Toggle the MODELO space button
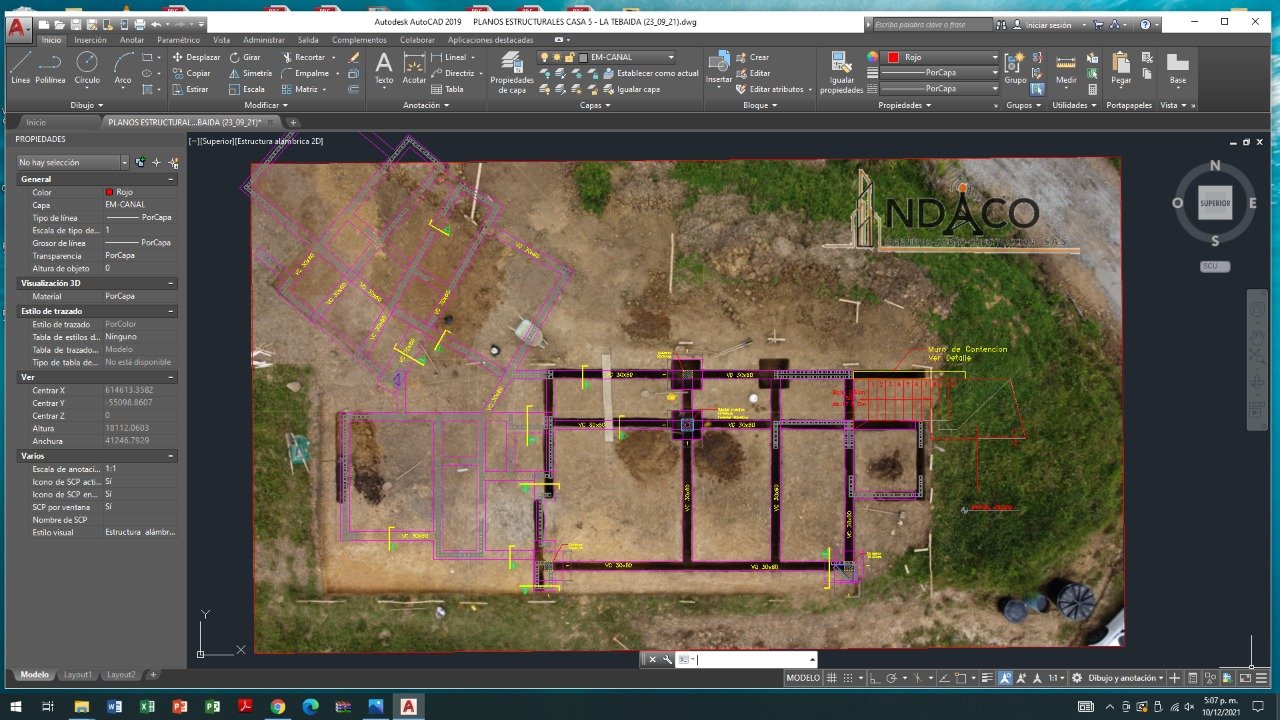The height and width of the screenshot is (720, 1280). point(803,678)
